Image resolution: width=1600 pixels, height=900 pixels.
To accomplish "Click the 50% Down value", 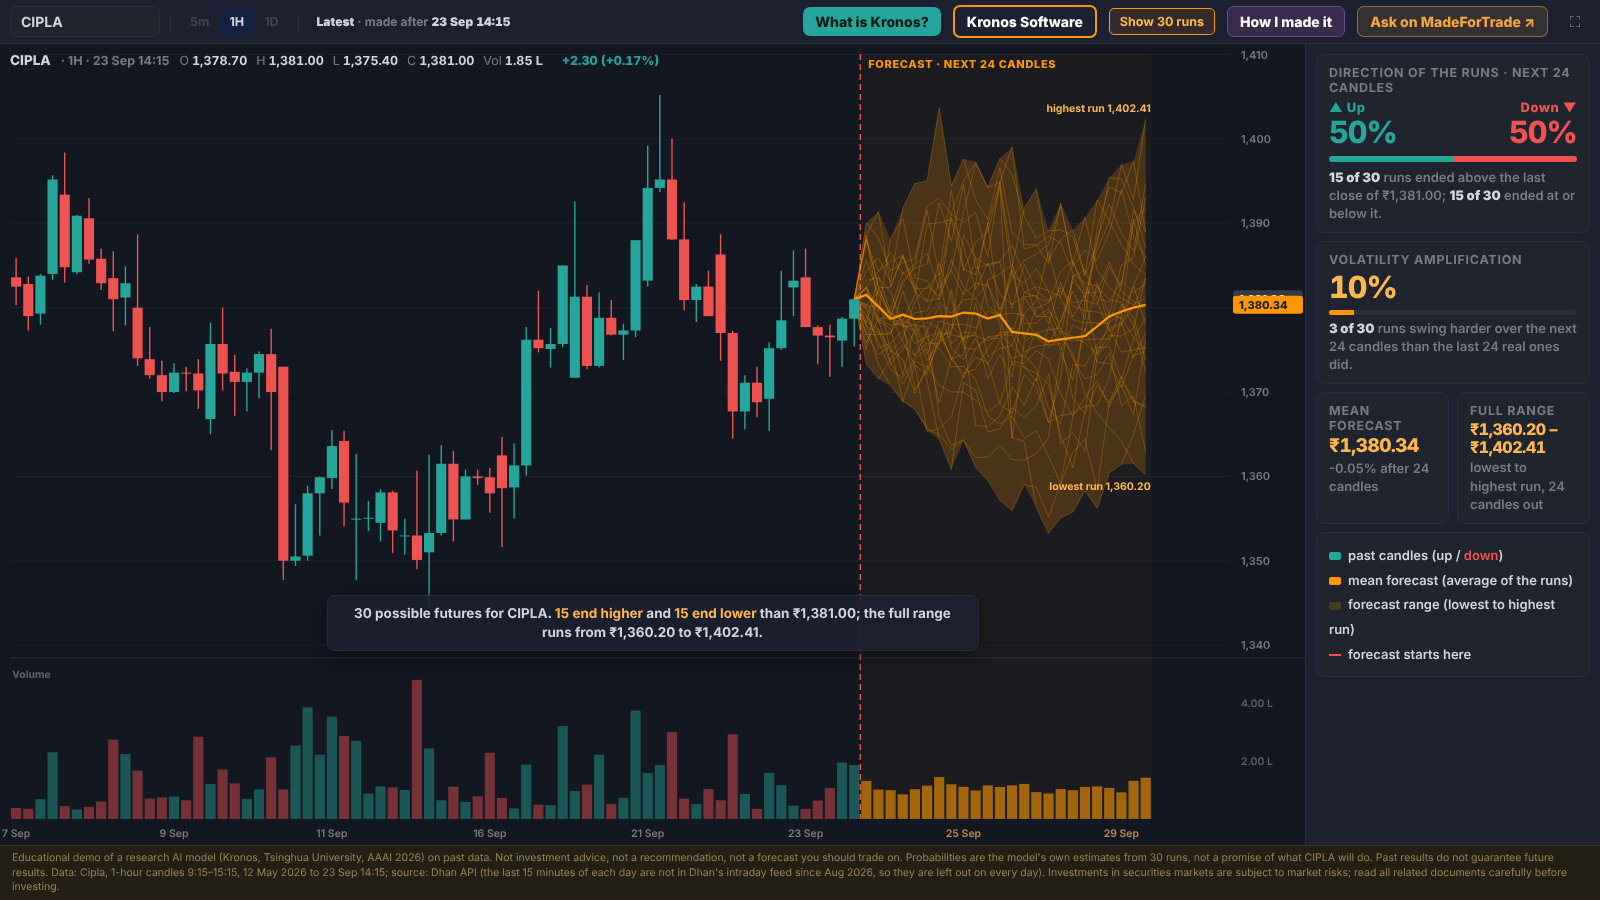I will pyautogui.click(x=1543, y=132).
